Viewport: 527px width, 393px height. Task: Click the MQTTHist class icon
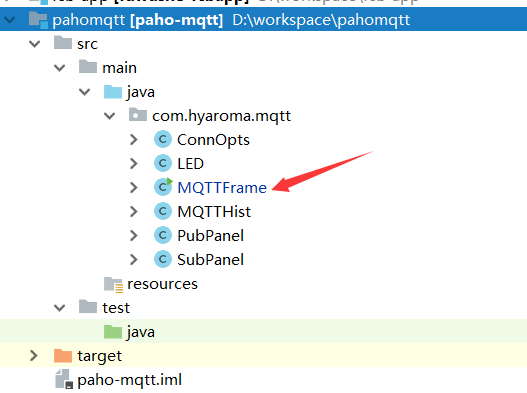coord(163,211)
